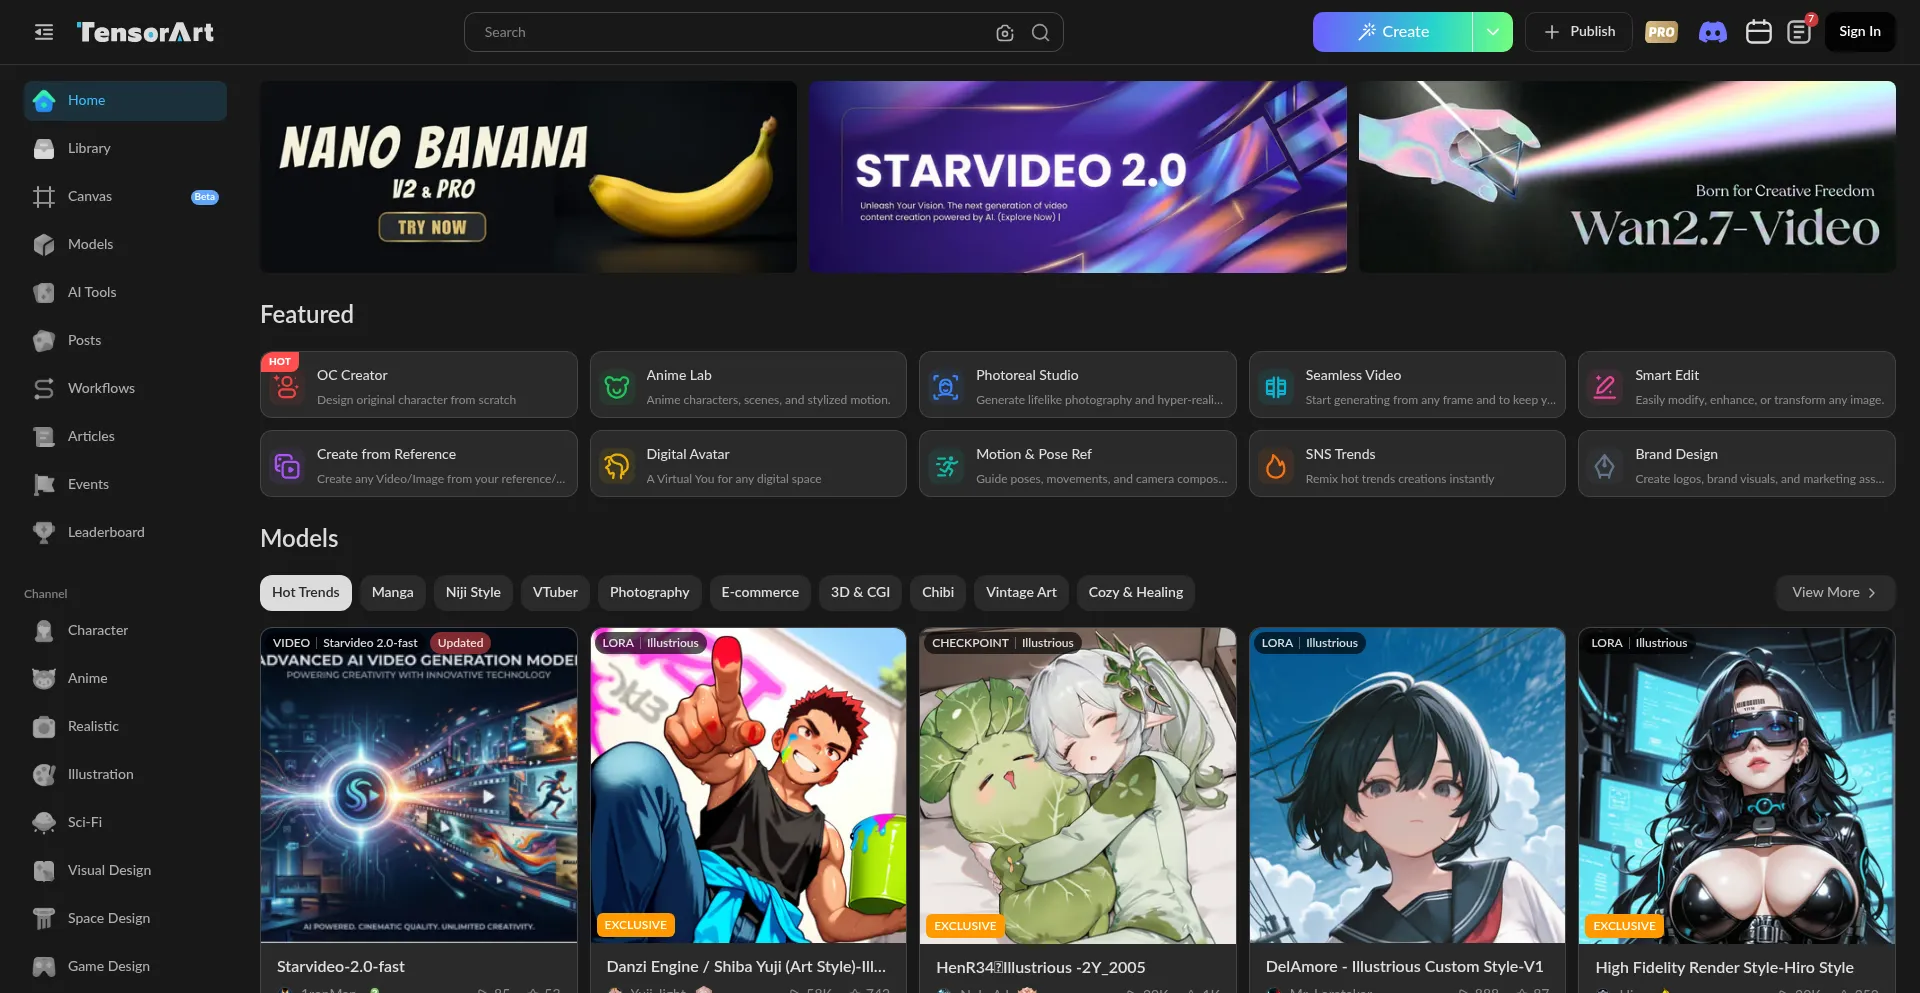Click the Game Design channel icon
Screen dimensions: 1920x993
tap(44, 966)
